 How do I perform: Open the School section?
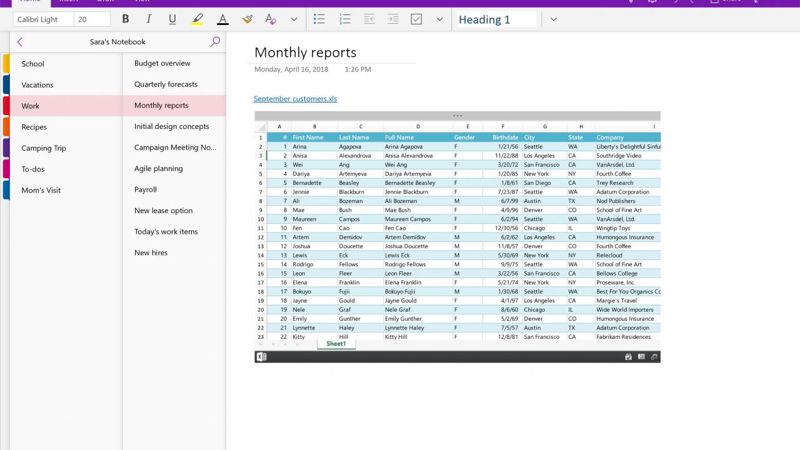click(x=66, y=64)
